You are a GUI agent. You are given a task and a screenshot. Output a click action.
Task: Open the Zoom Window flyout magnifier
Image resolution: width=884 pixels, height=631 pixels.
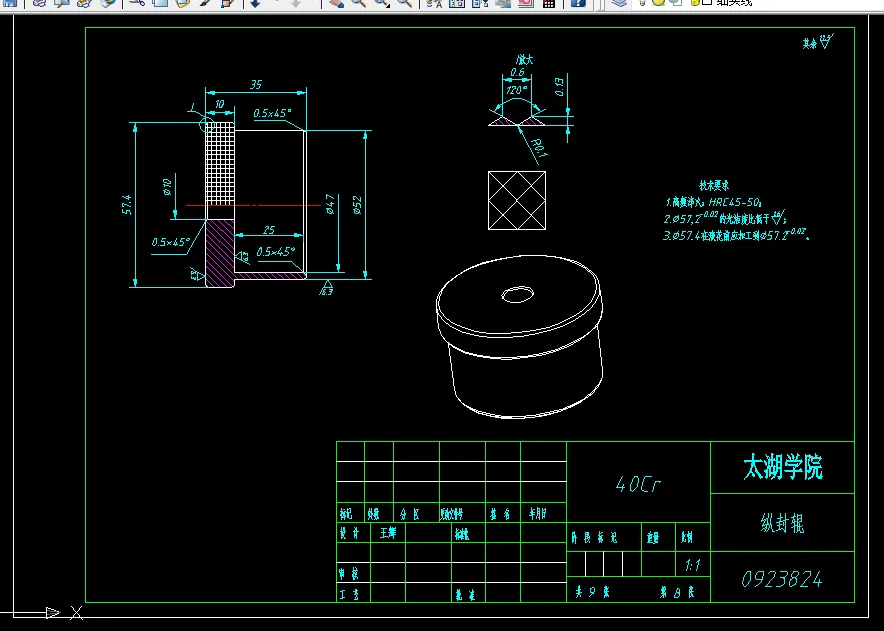(382, 3)
